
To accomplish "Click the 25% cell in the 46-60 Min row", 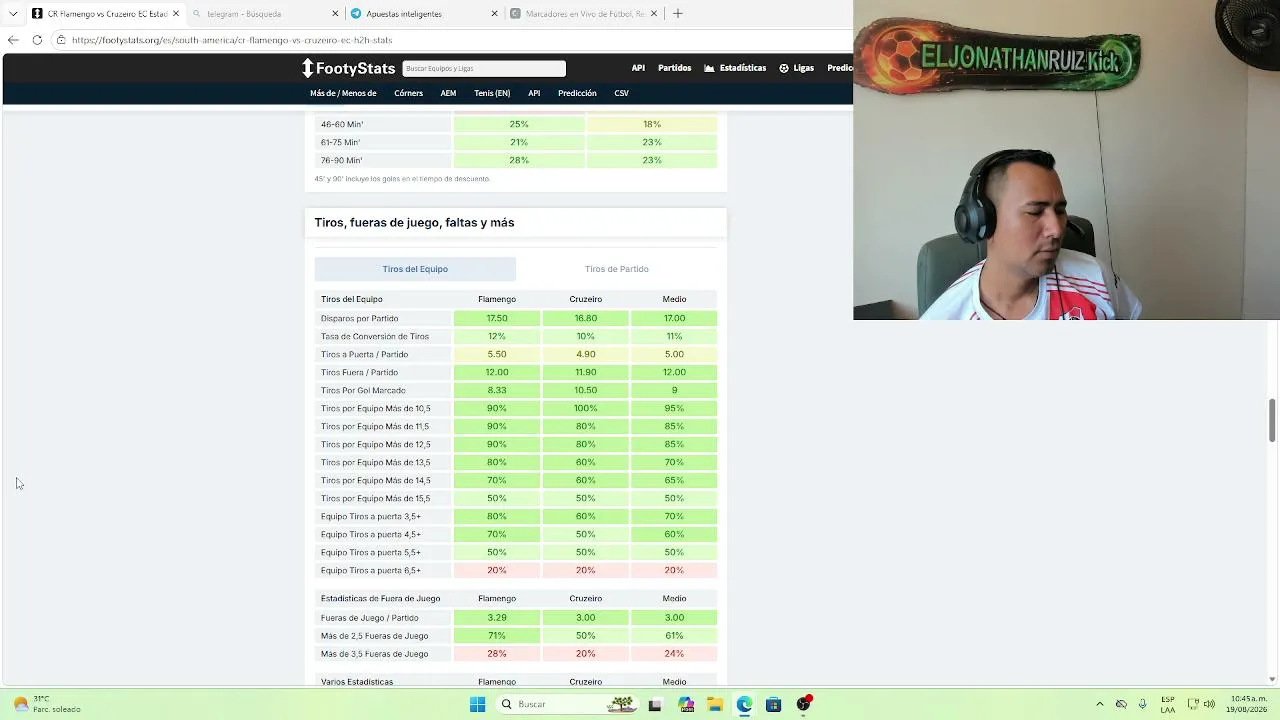I will (x=519, y=124).
